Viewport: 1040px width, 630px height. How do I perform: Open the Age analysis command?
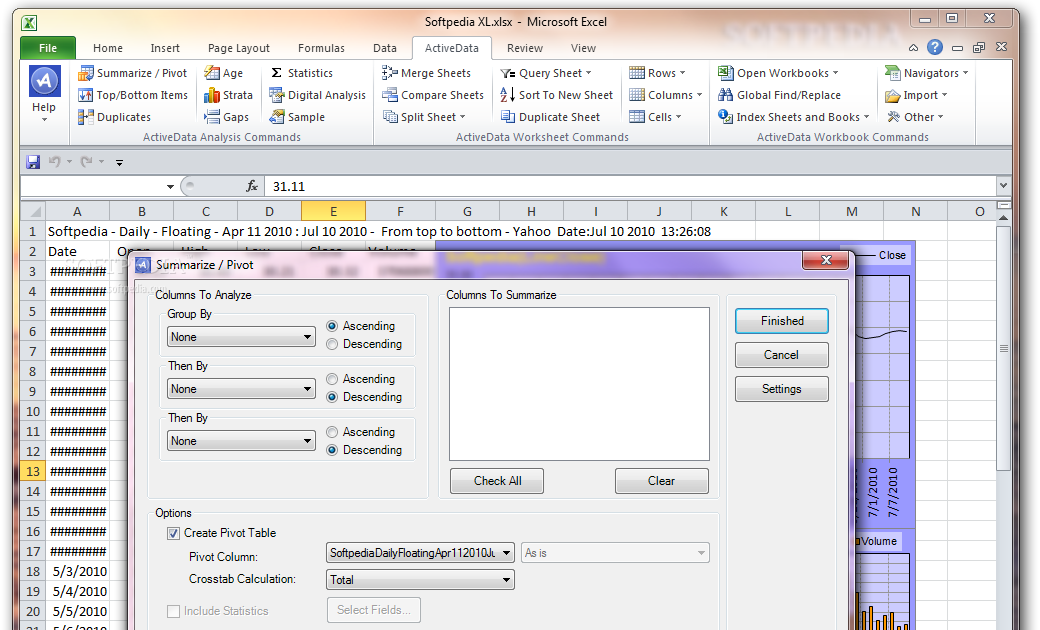[224, 73]
